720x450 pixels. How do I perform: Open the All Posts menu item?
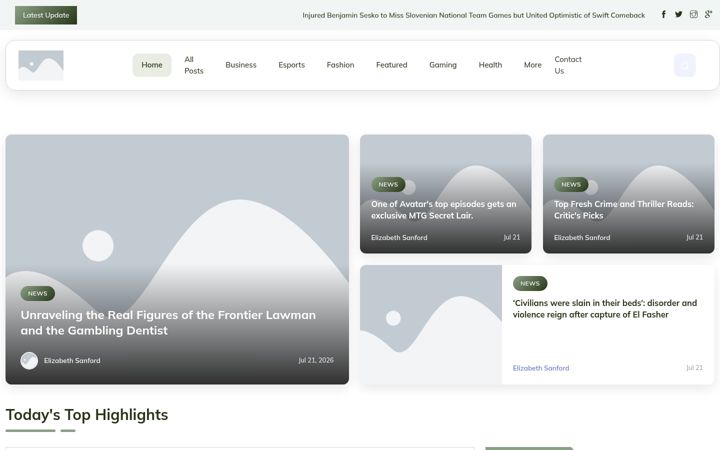pyautogui.click(x=194, y=65)
